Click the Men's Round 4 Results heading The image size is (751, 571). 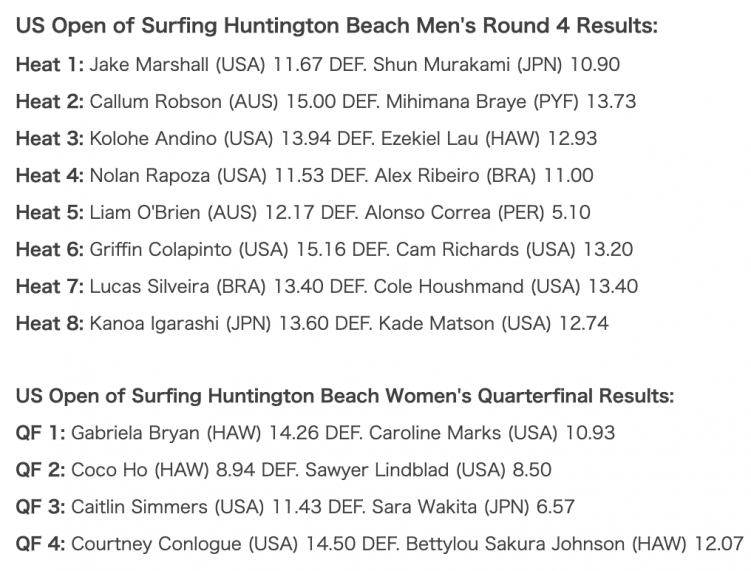click(x=337, y=26)
